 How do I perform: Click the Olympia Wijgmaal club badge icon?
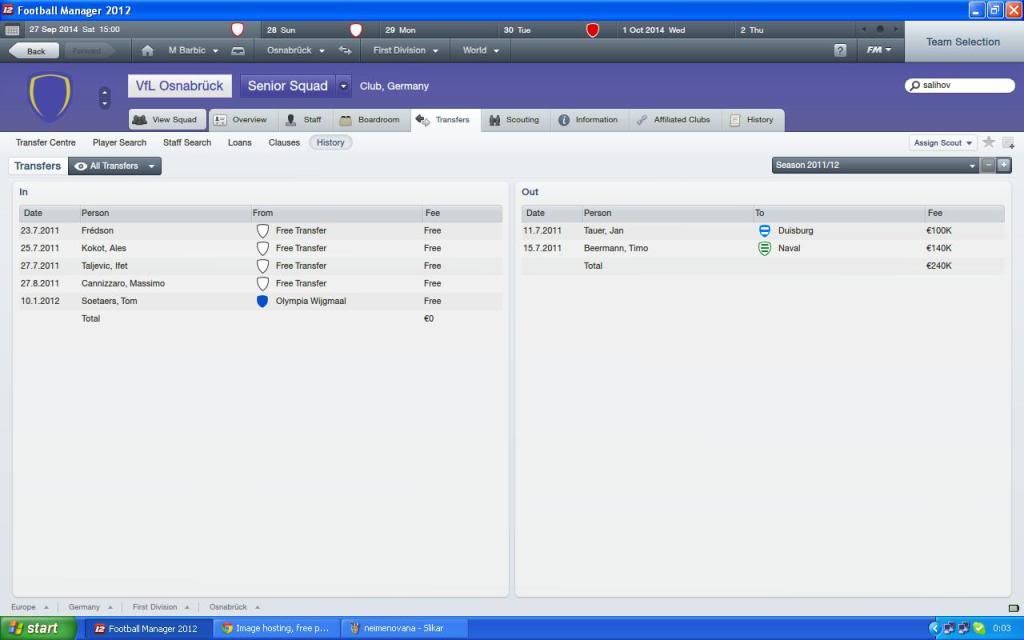pos(263,301)
